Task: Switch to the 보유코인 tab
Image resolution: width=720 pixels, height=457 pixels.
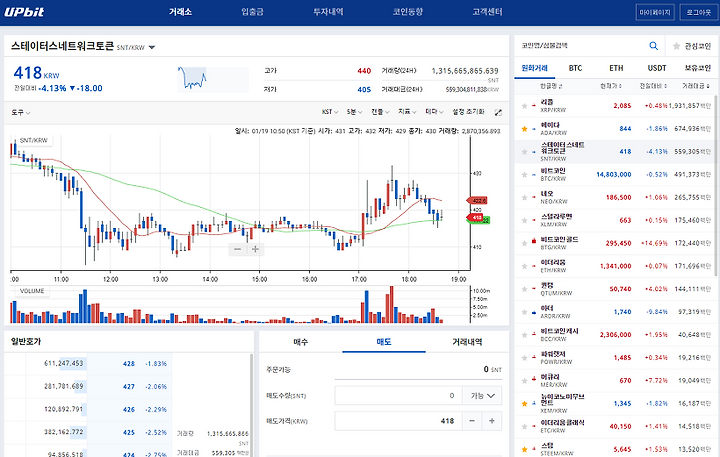Action: (x=698, y=68)
